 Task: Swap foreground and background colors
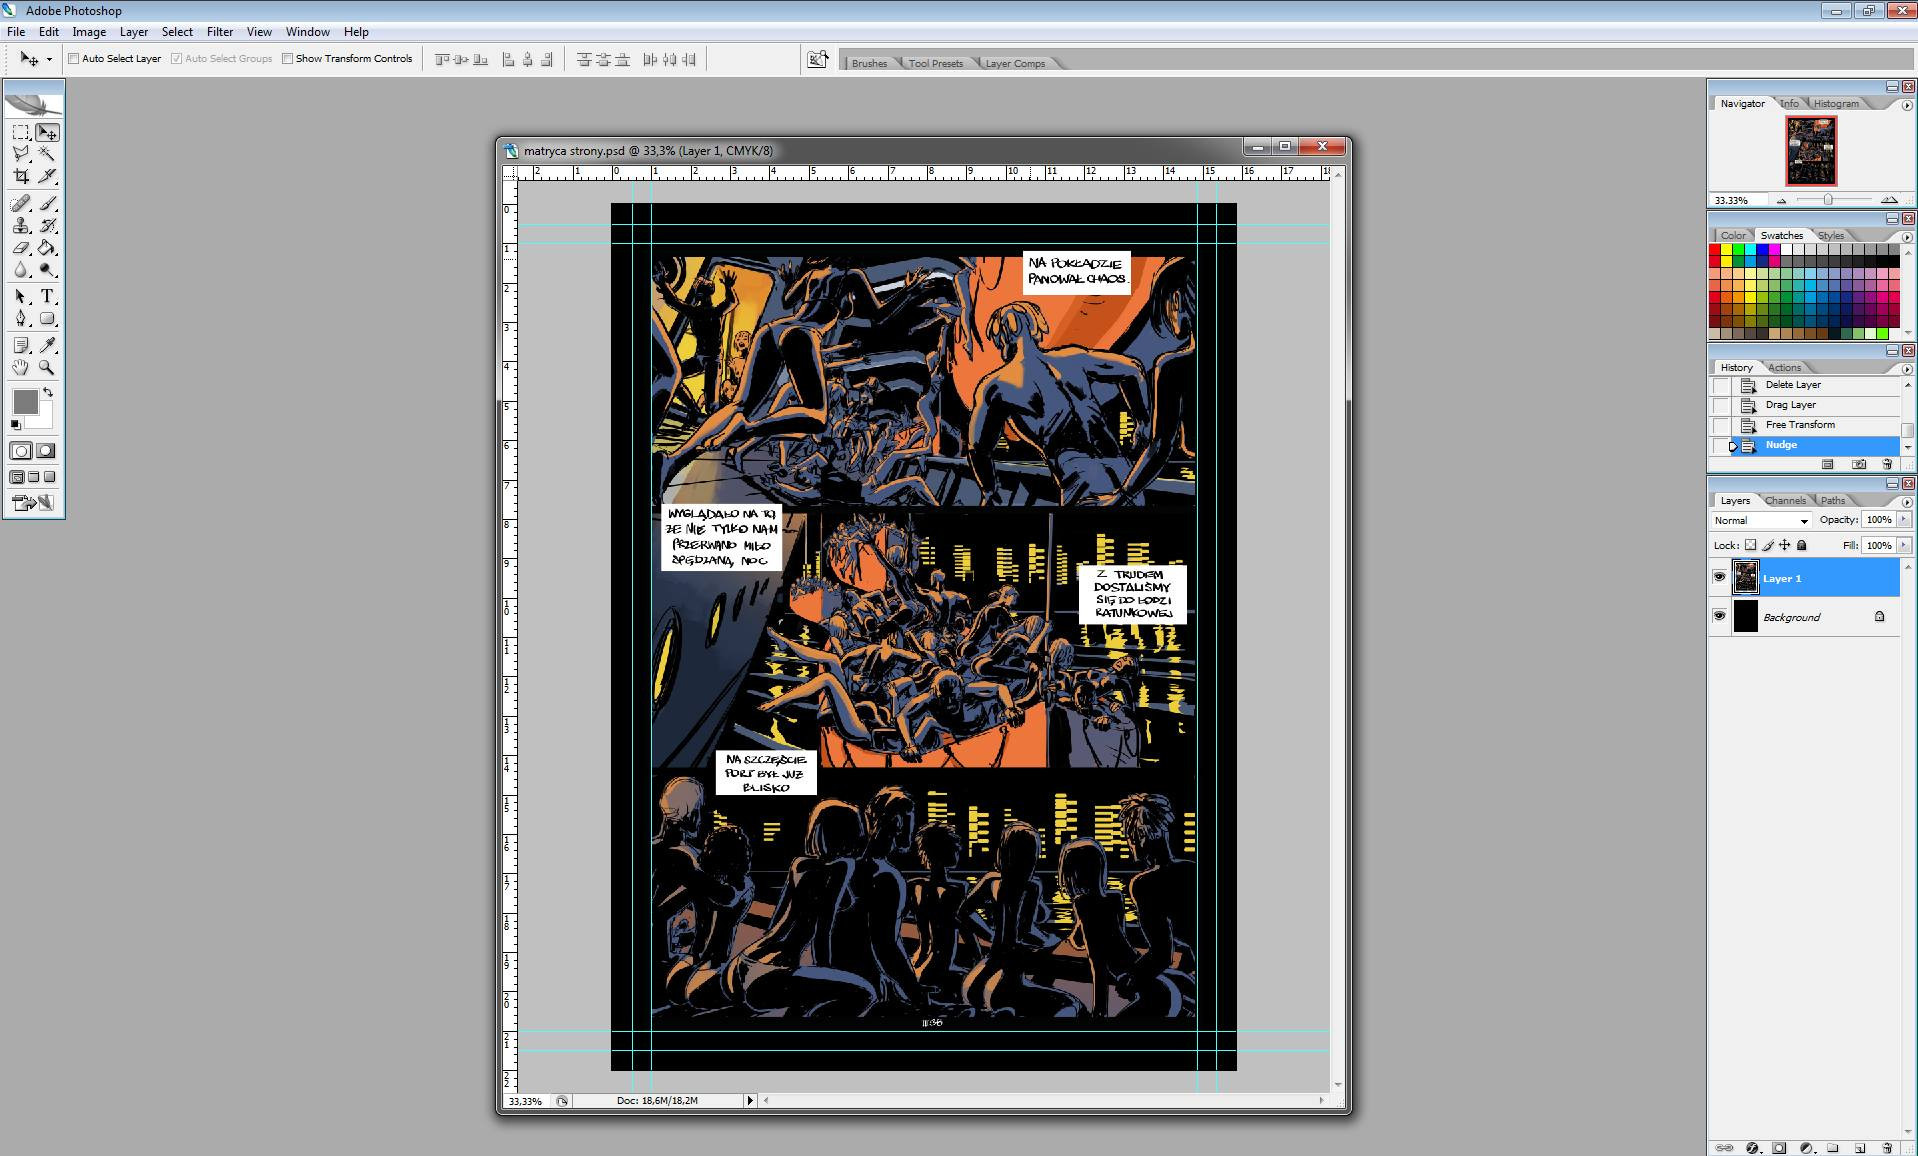(x=47, y=392)
